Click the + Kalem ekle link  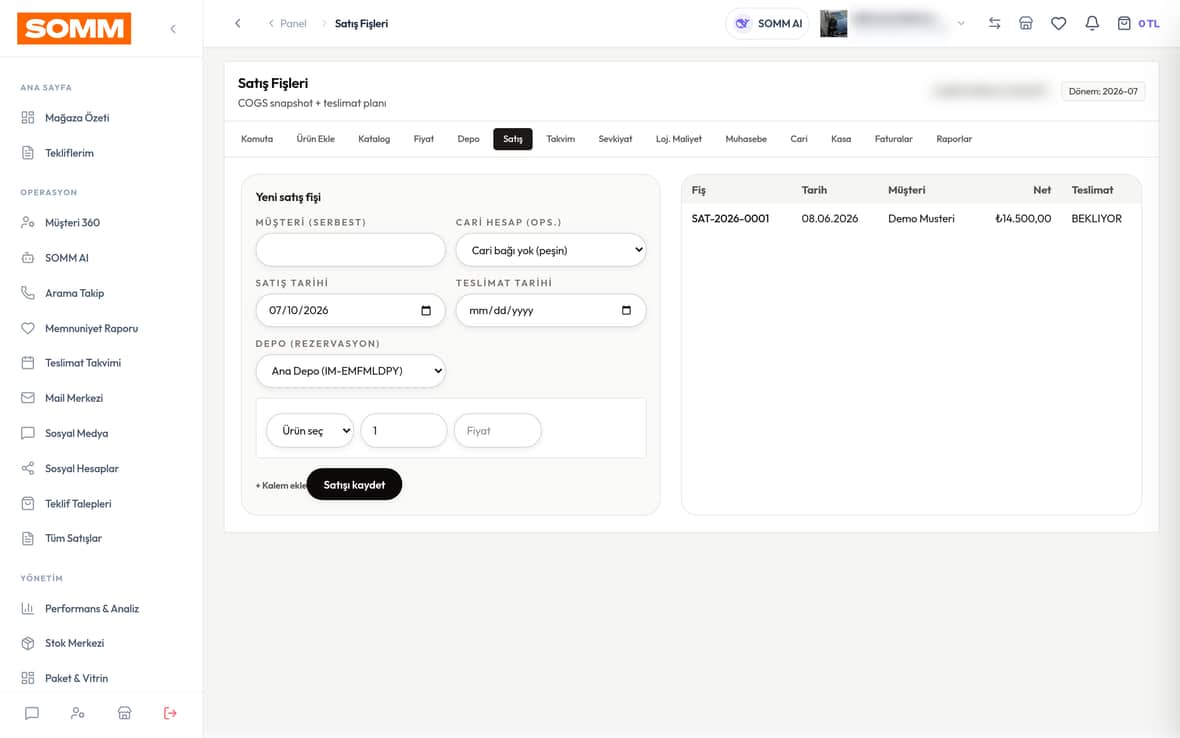coord(281,485)
